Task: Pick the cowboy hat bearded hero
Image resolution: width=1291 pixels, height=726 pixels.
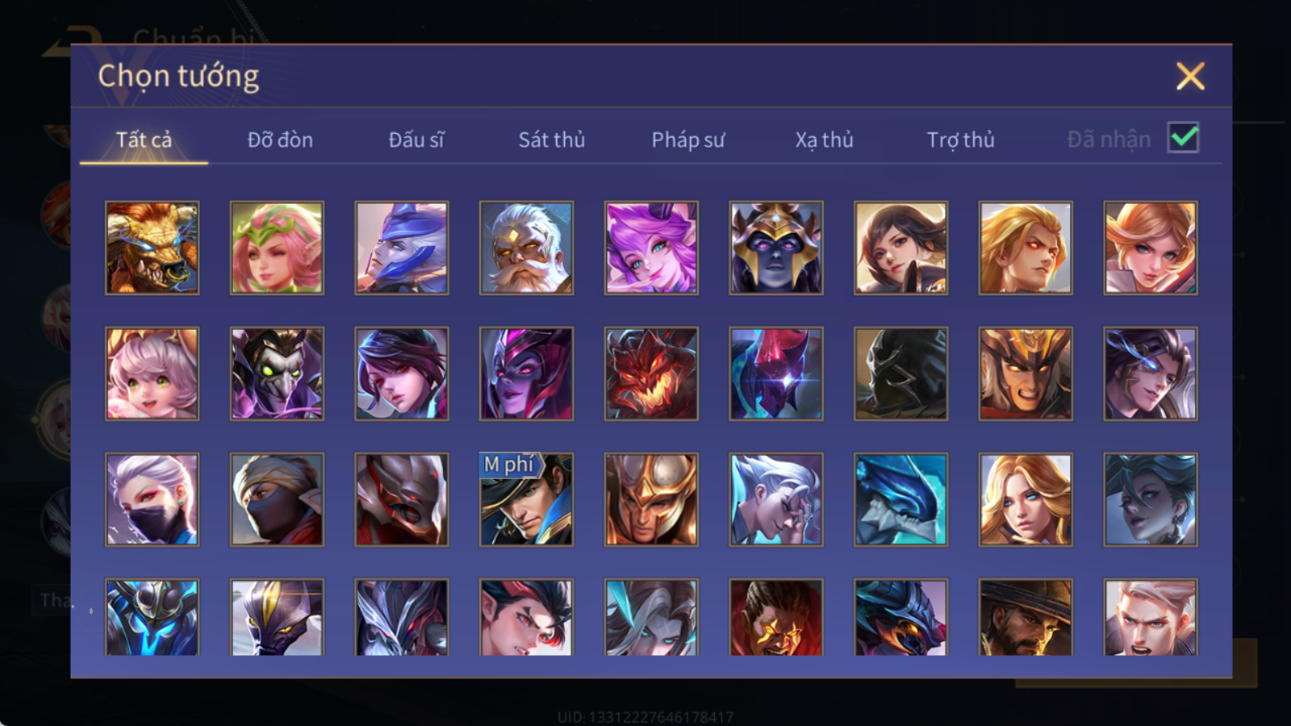Action: [x=1026, y=617]
